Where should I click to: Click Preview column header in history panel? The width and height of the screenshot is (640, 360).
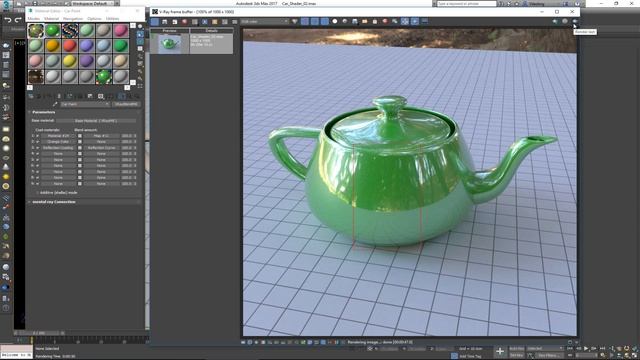[170, 31]
